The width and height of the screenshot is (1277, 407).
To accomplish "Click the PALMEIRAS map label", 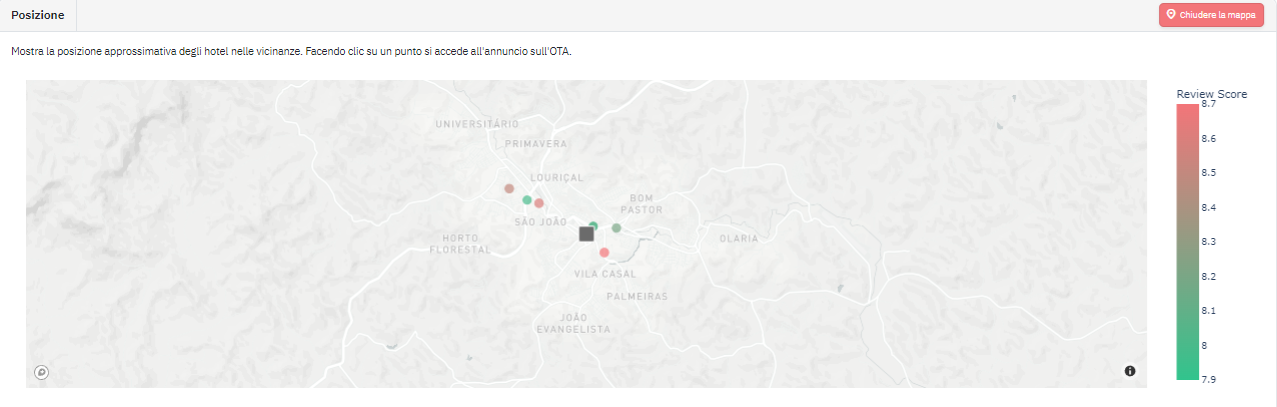I will 637,297.
